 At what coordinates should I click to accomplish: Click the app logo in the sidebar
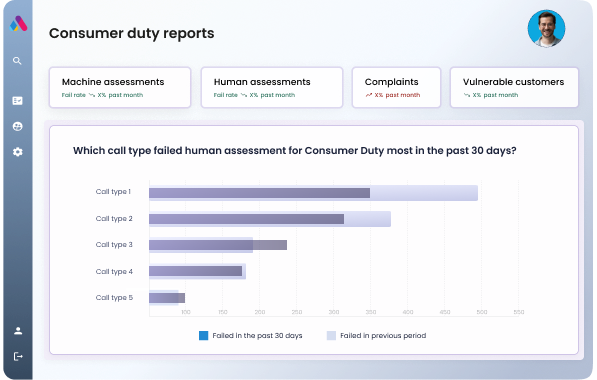tap(18, 24)
